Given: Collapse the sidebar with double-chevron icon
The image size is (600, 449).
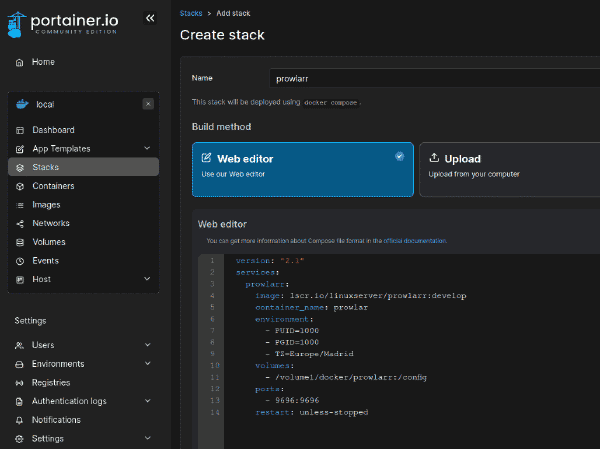Looking at the screenshot, I should point(150,18).
